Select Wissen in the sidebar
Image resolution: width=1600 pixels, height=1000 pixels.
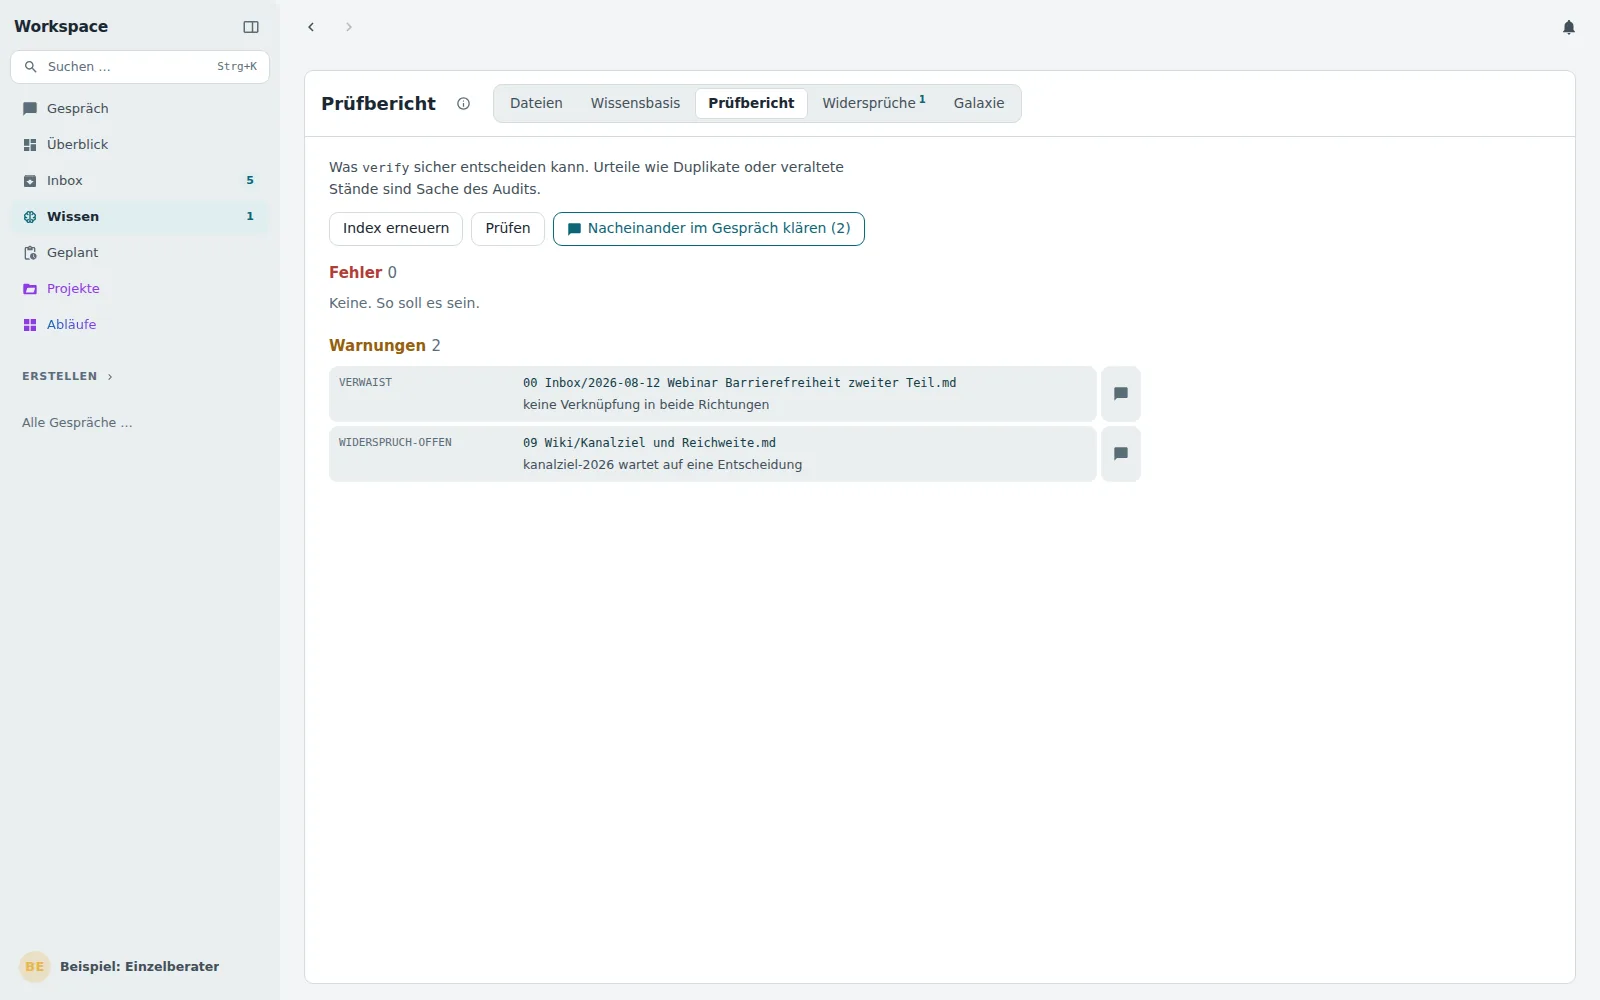[x=140, y=216]
